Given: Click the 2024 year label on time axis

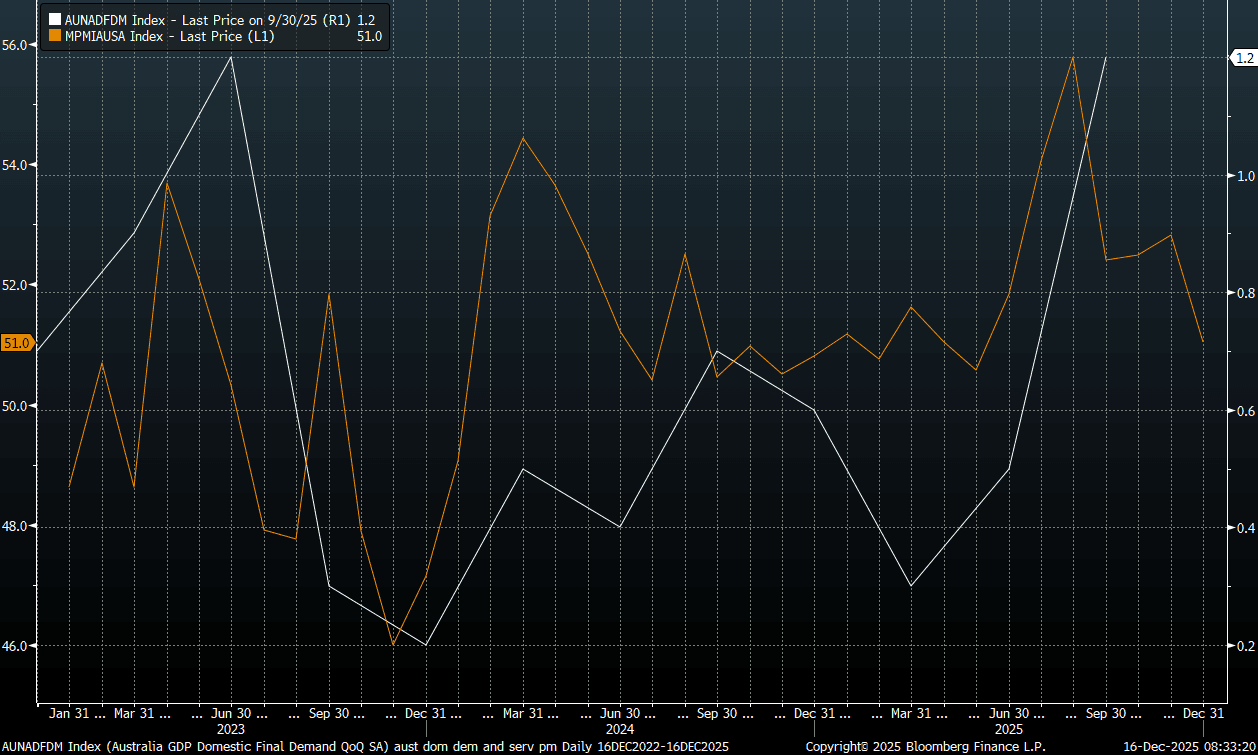Looking at the screenshot, I should coord(620,729).
